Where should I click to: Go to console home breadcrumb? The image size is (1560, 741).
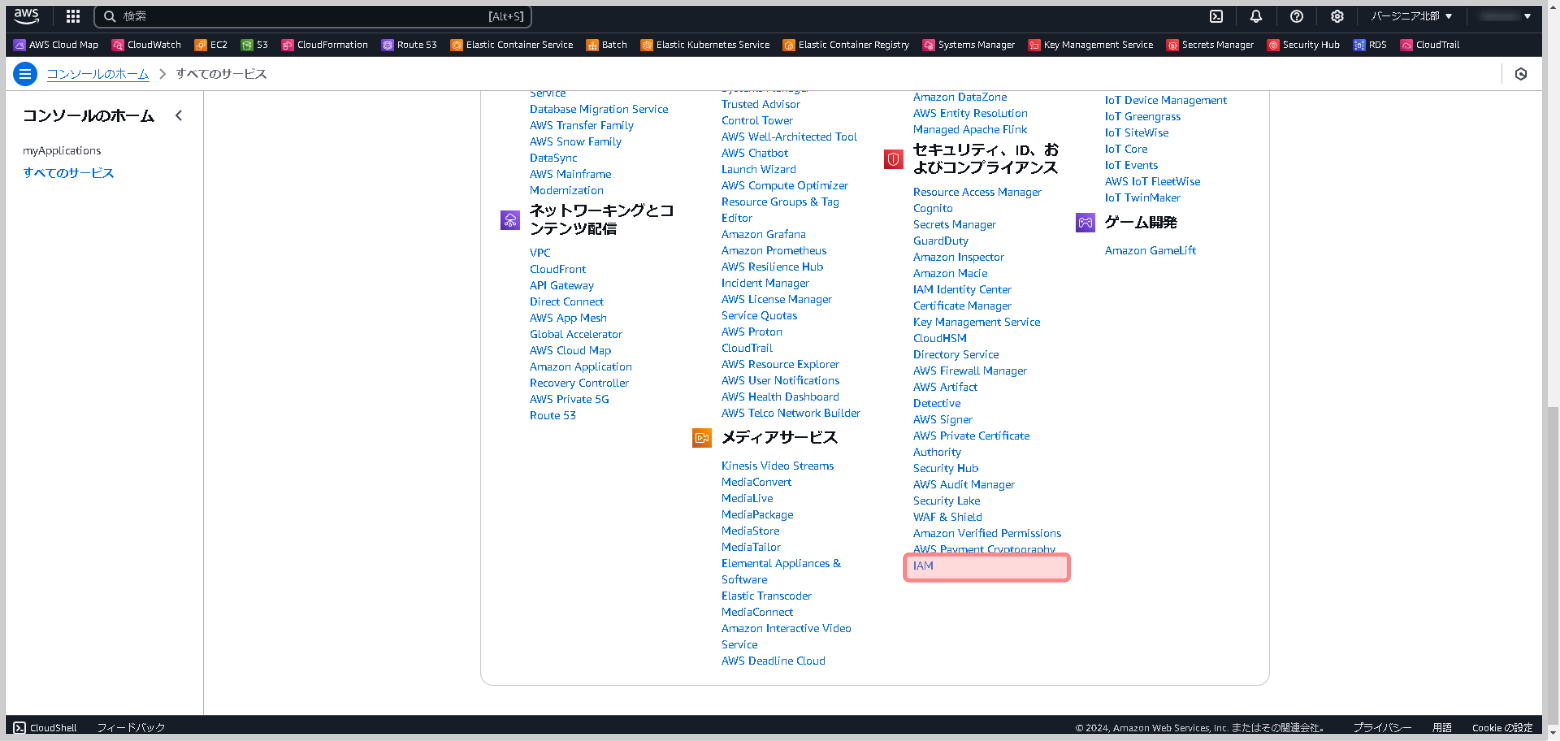pos(98,74)
